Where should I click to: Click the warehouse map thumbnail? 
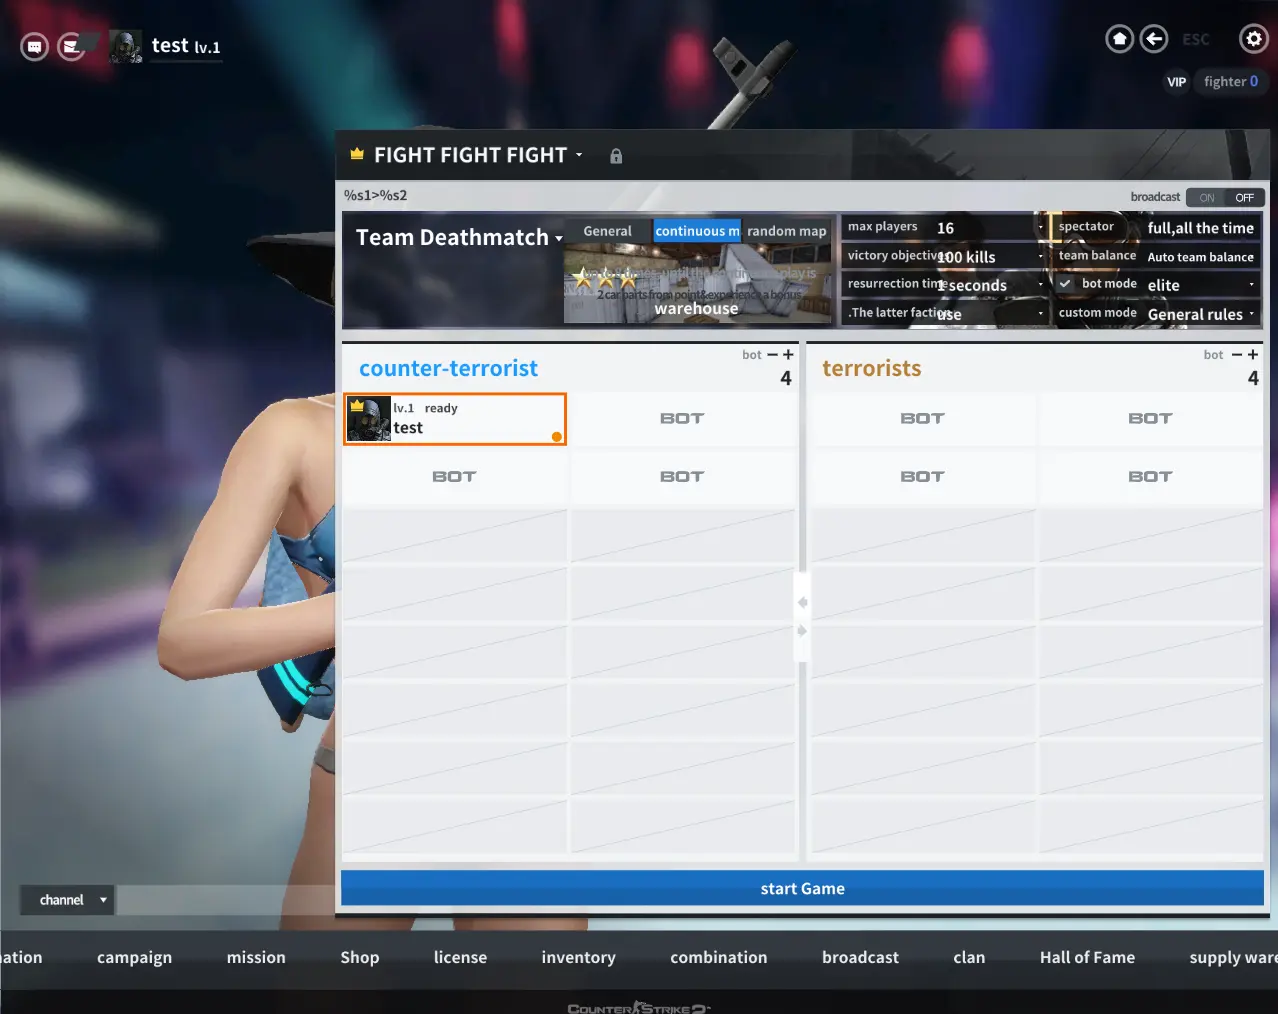coord(697,283)
